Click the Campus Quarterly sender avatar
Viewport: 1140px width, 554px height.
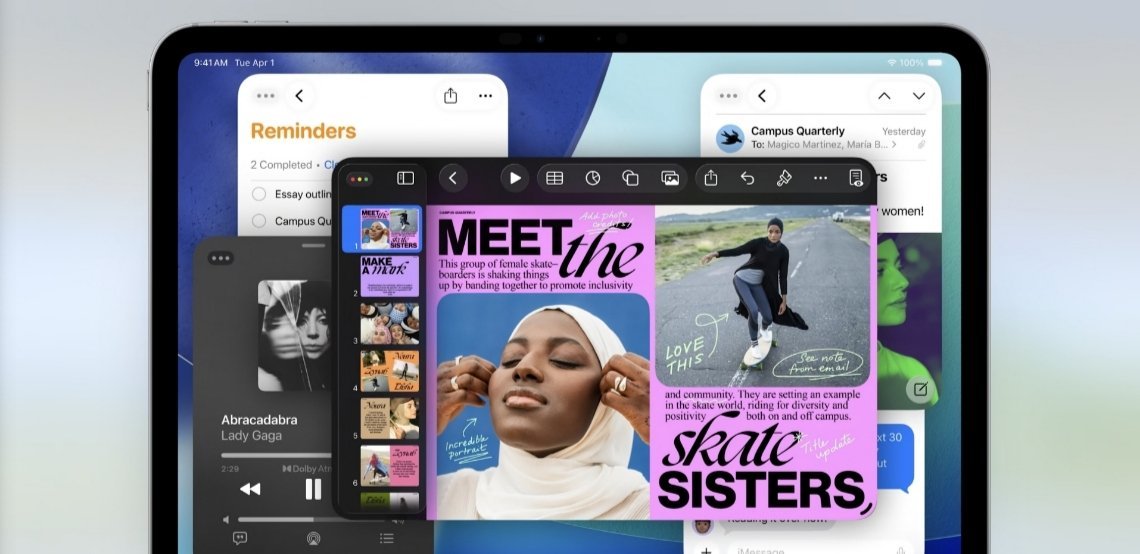(730, 138)
